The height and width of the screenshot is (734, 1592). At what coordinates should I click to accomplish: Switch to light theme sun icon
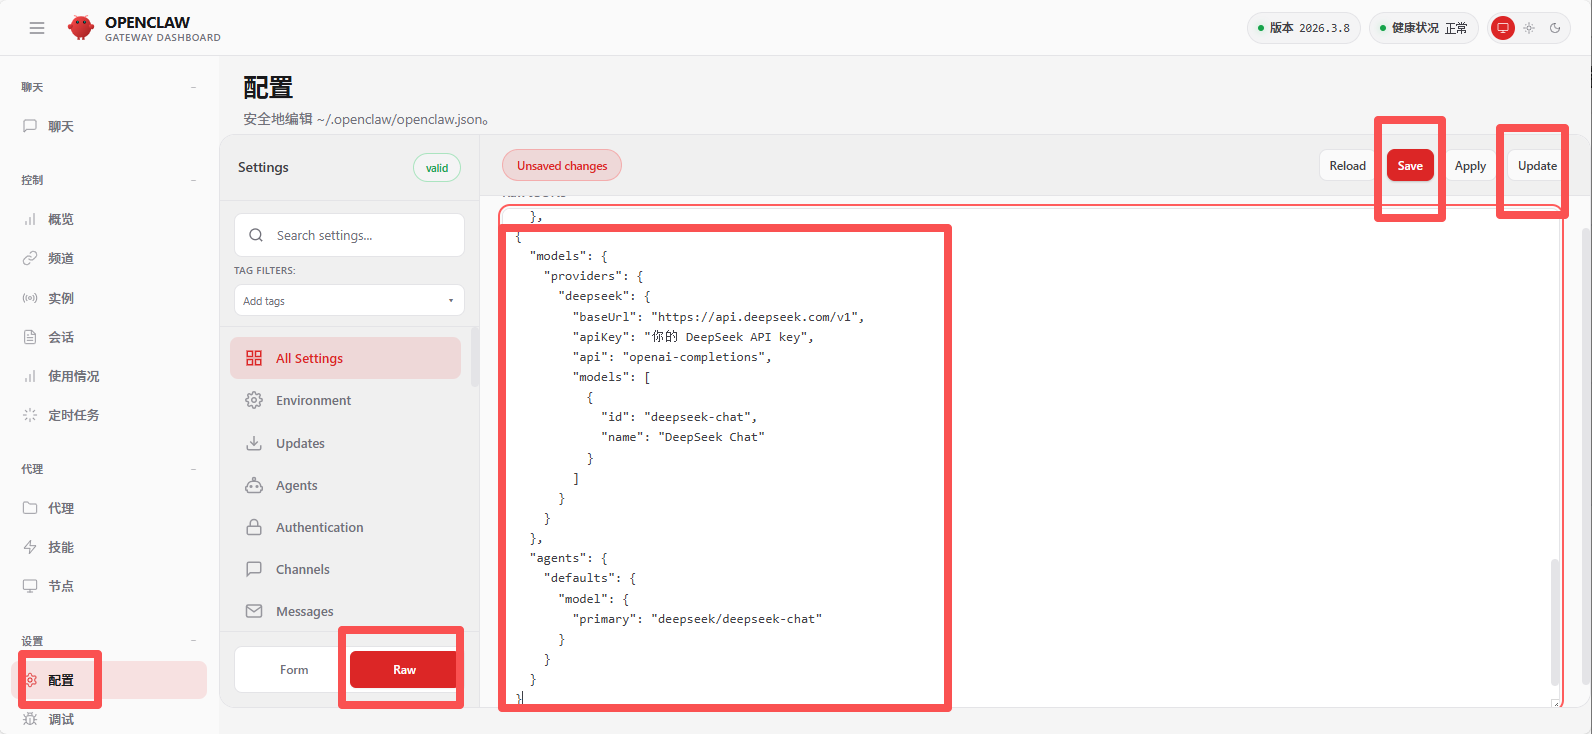click(1529, 28)
